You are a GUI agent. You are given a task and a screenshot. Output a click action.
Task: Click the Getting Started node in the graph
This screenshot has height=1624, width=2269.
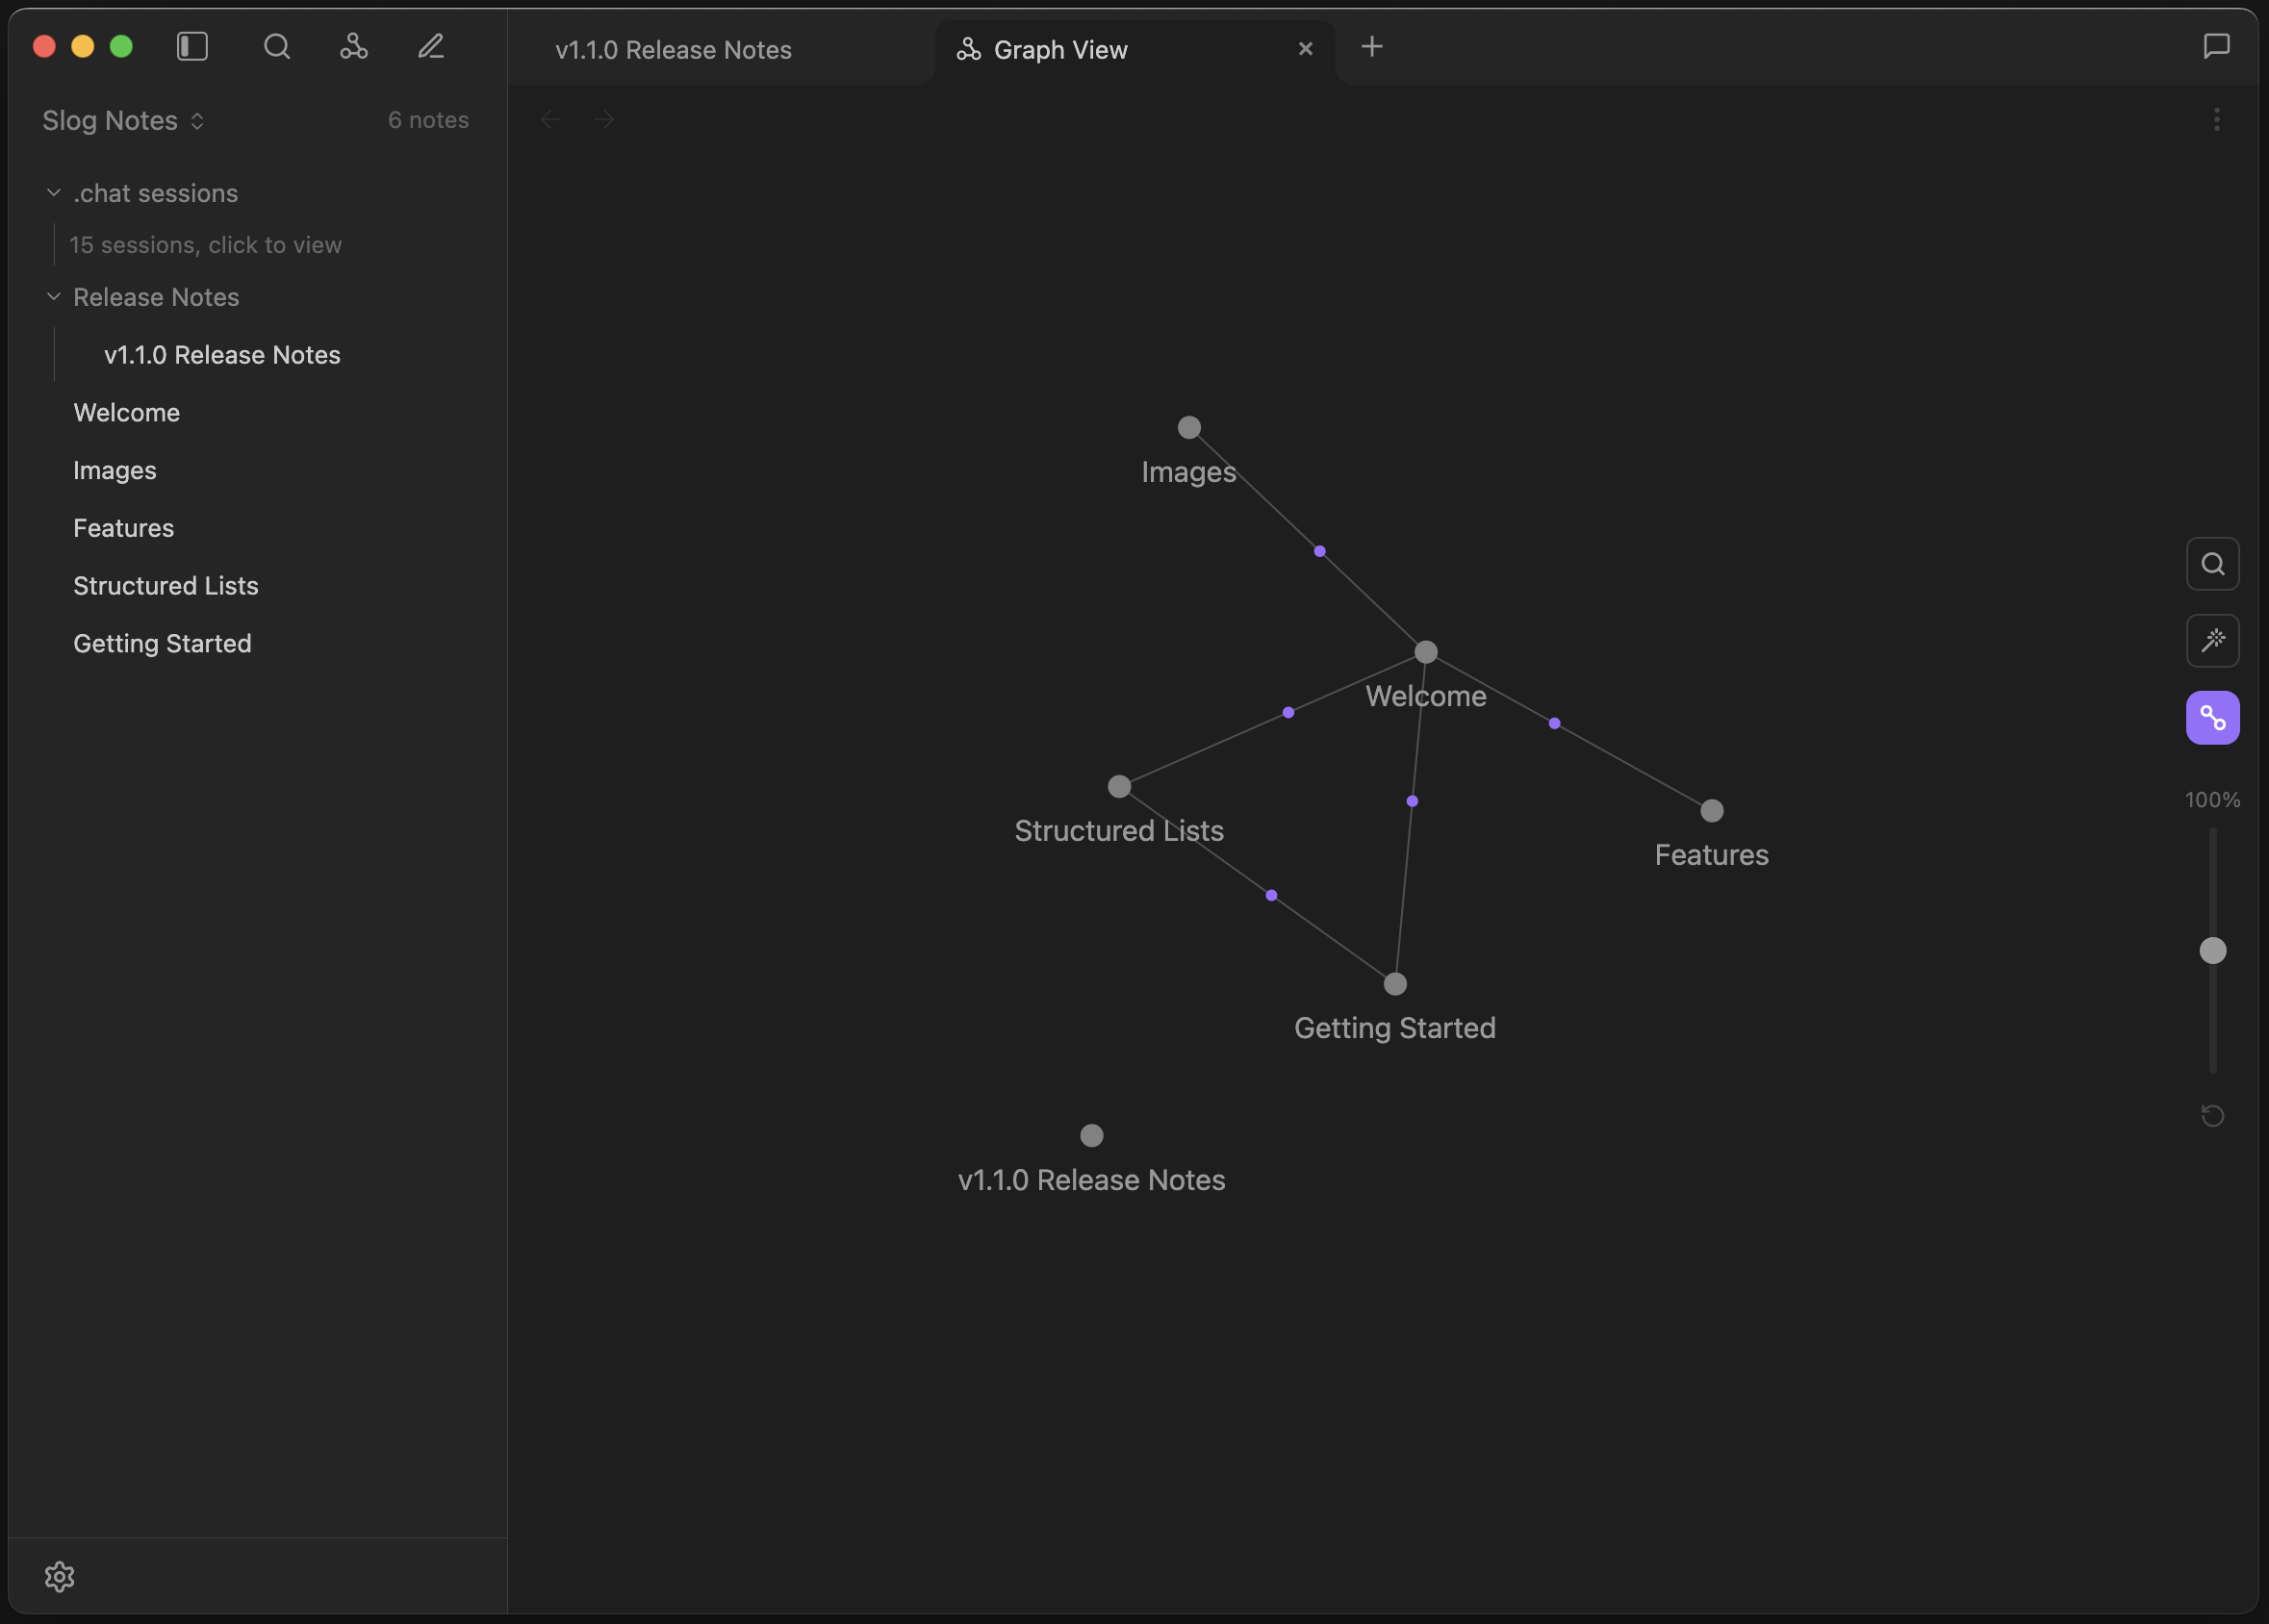coord(1394,983)
